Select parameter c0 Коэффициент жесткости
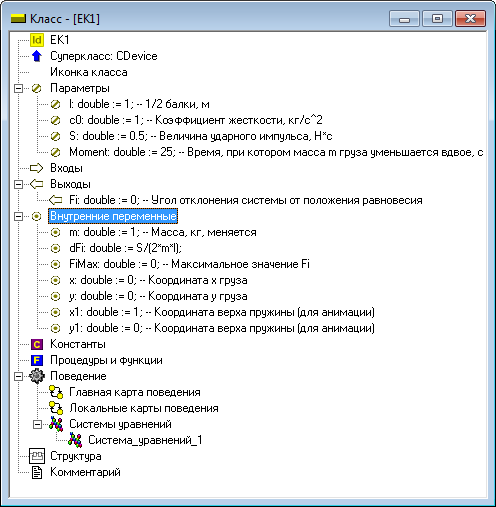496x507 pixels. click(x=196, y=120)
